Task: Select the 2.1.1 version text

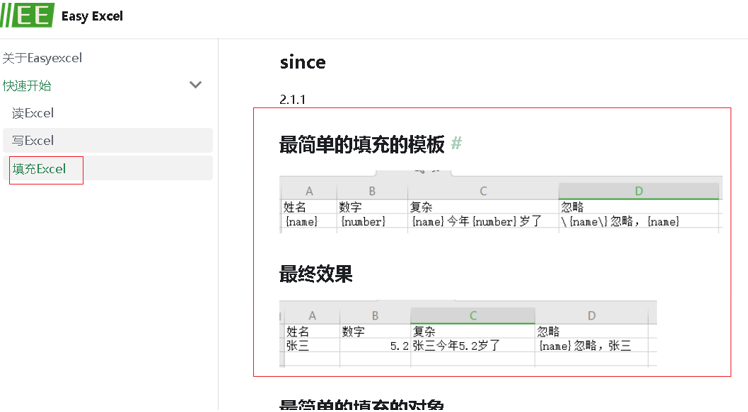Action: click(x=292, y=100)
